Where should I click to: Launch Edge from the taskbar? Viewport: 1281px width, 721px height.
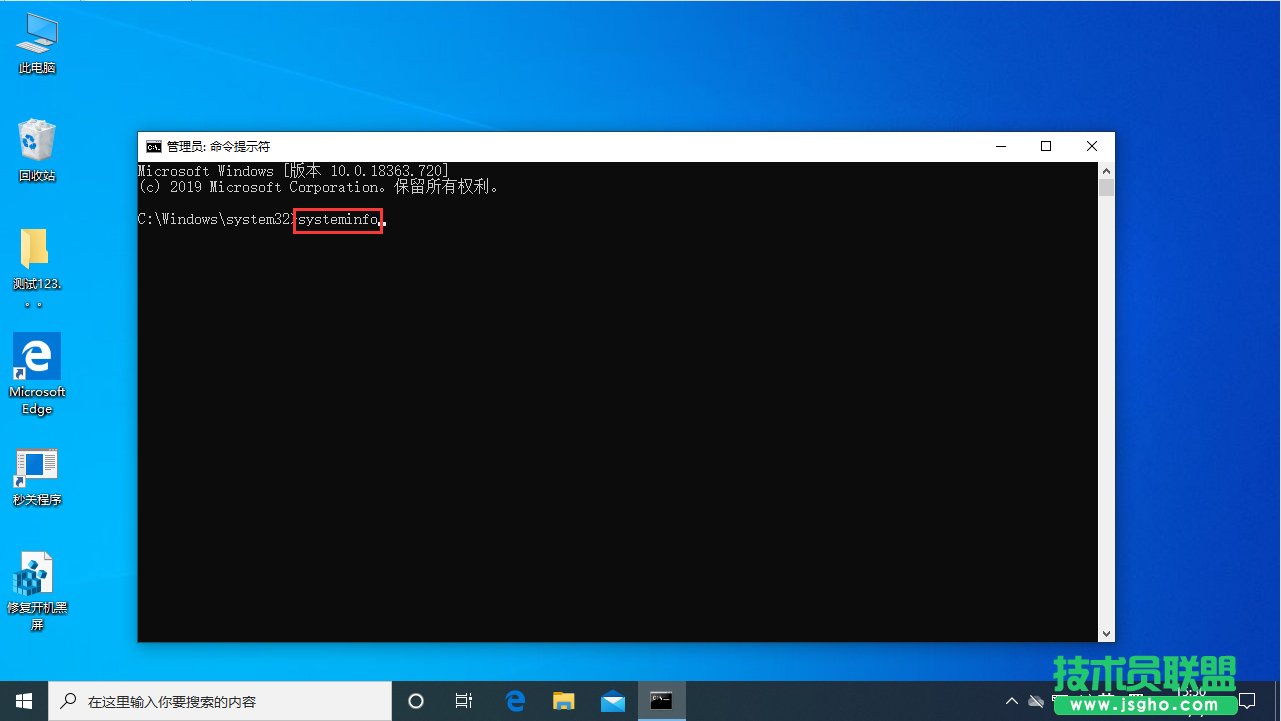click(x=514, y=700)
